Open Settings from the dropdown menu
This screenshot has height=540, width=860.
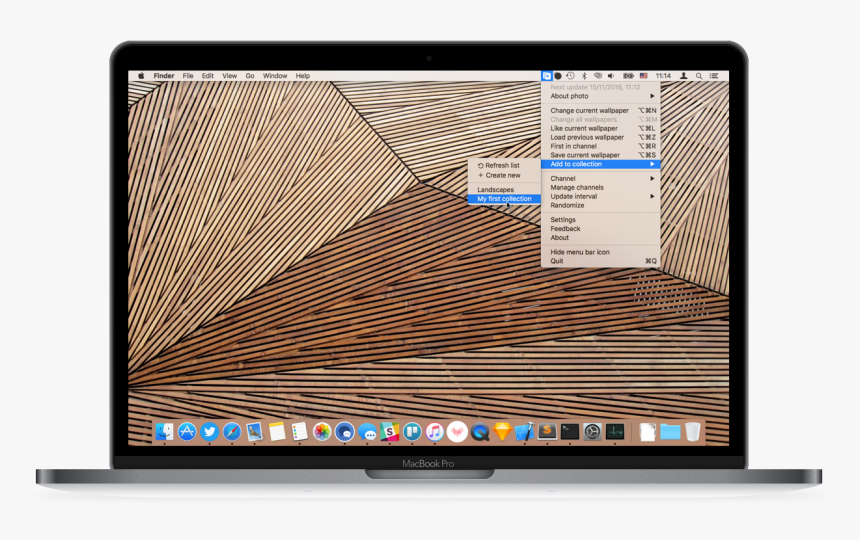[x=601, y=219]
